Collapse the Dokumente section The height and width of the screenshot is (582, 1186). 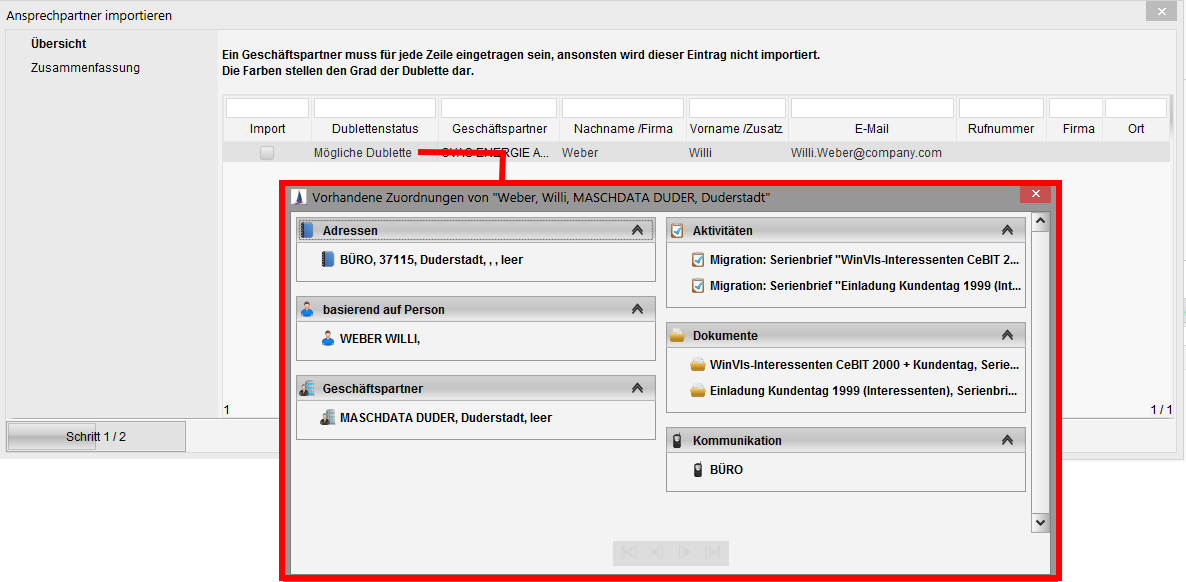click(x=1007, y=336)
